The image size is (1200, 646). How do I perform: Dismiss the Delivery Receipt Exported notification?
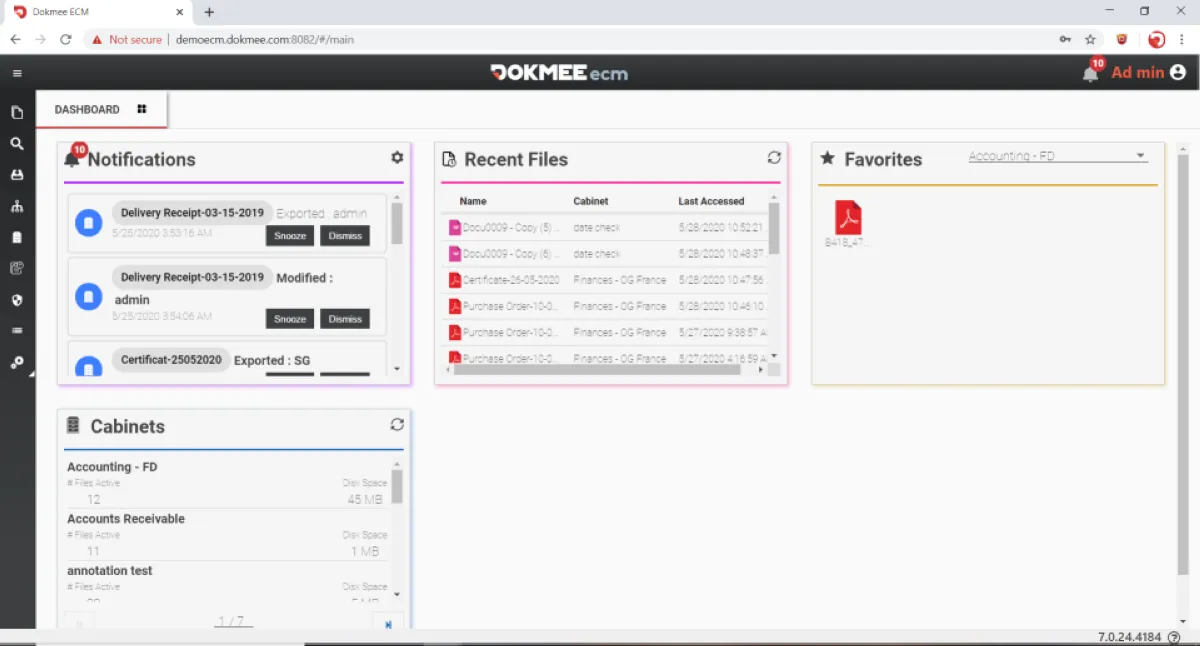tap(345, 235)
